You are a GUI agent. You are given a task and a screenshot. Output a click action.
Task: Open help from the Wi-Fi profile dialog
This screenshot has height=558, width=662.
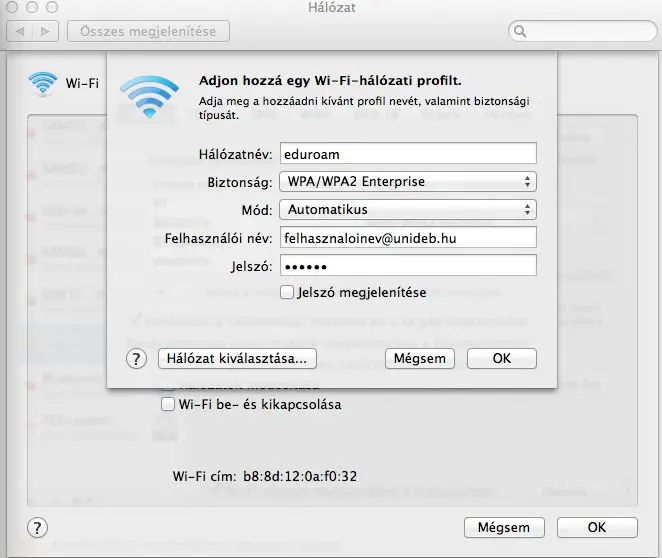[137, 358]
